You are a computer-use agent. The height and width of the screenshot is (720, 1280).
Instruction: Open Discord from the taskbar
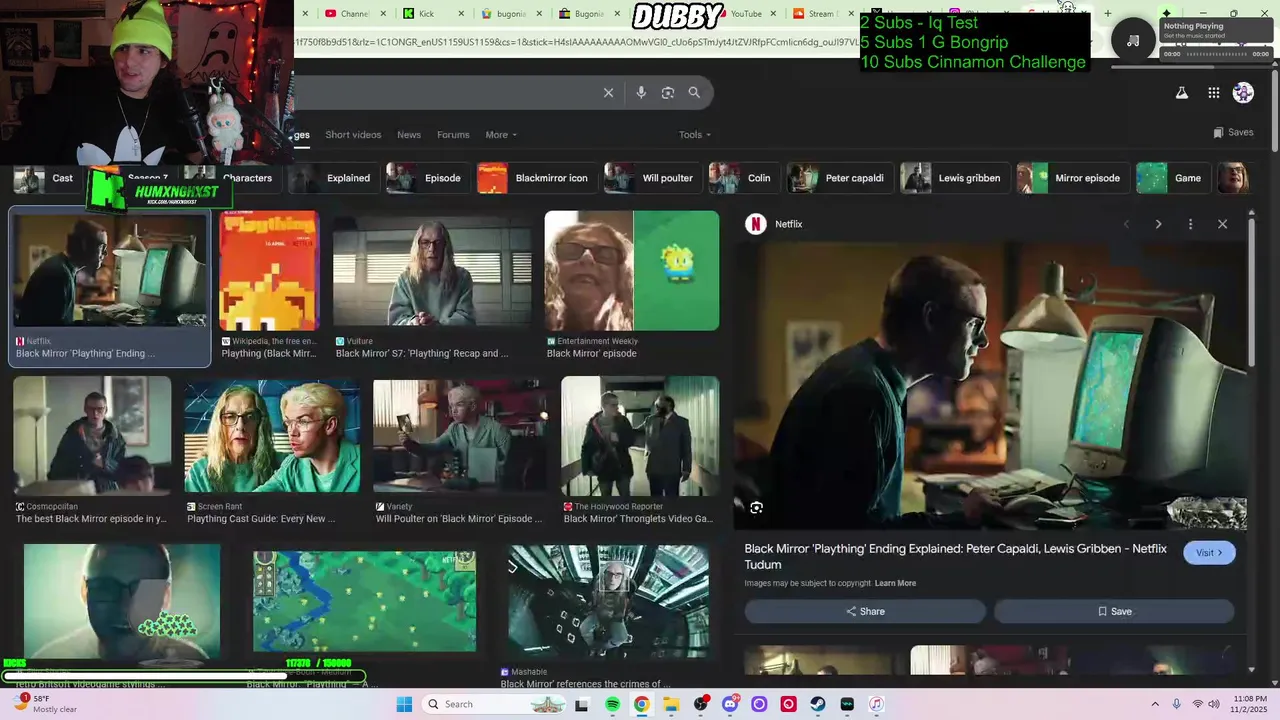tap(730, 705)
